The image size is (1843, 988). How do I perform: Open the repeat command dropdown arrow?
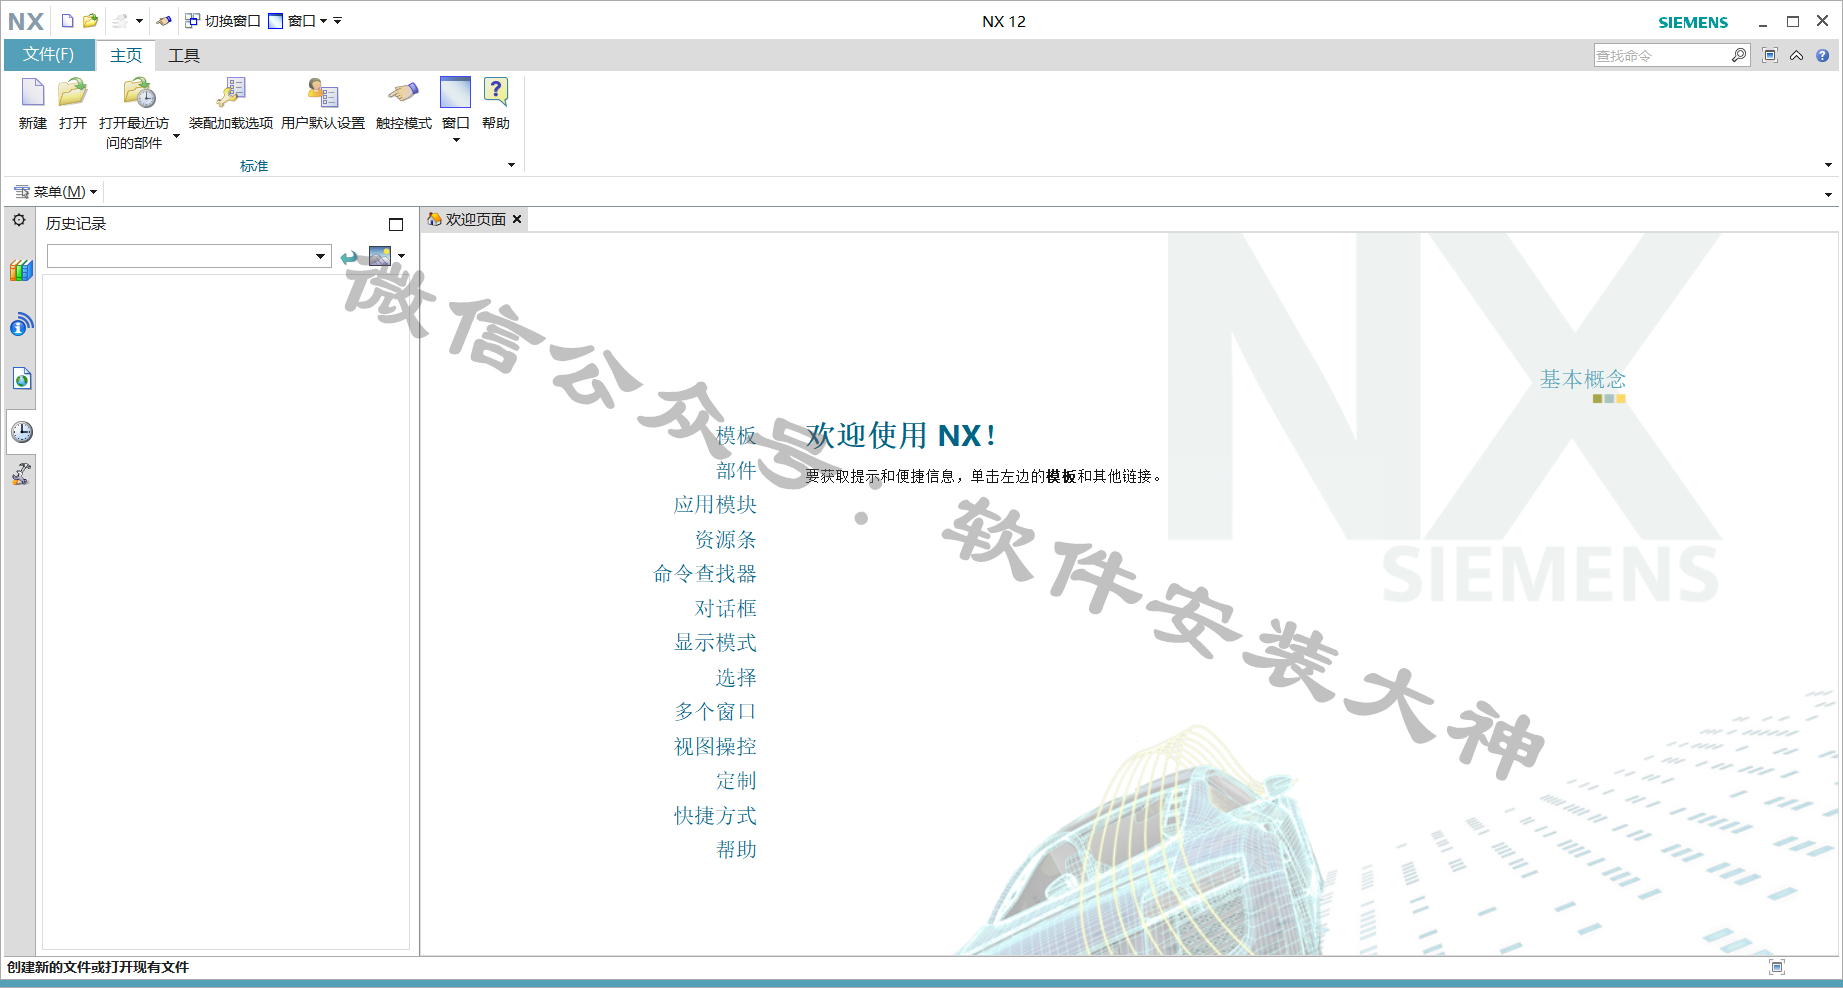coord(139,21)
